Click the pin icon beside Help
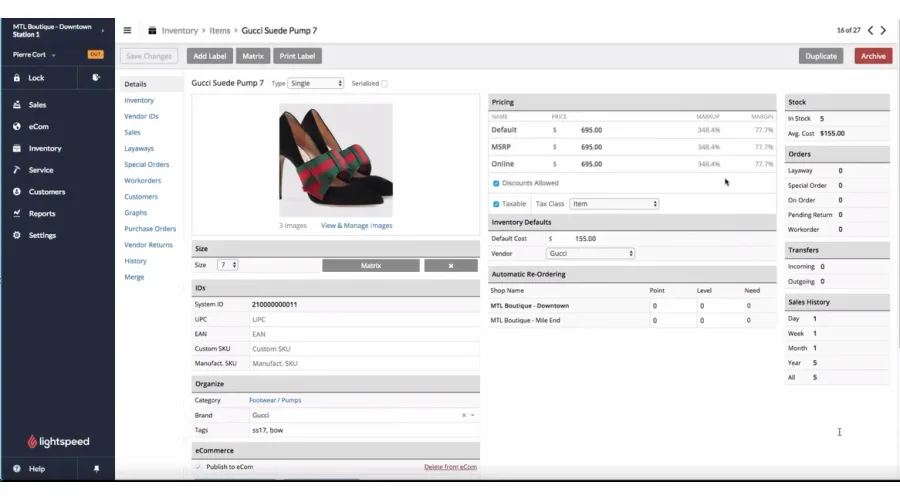Viewport: 900px width, 500px height. coord(96,468)
